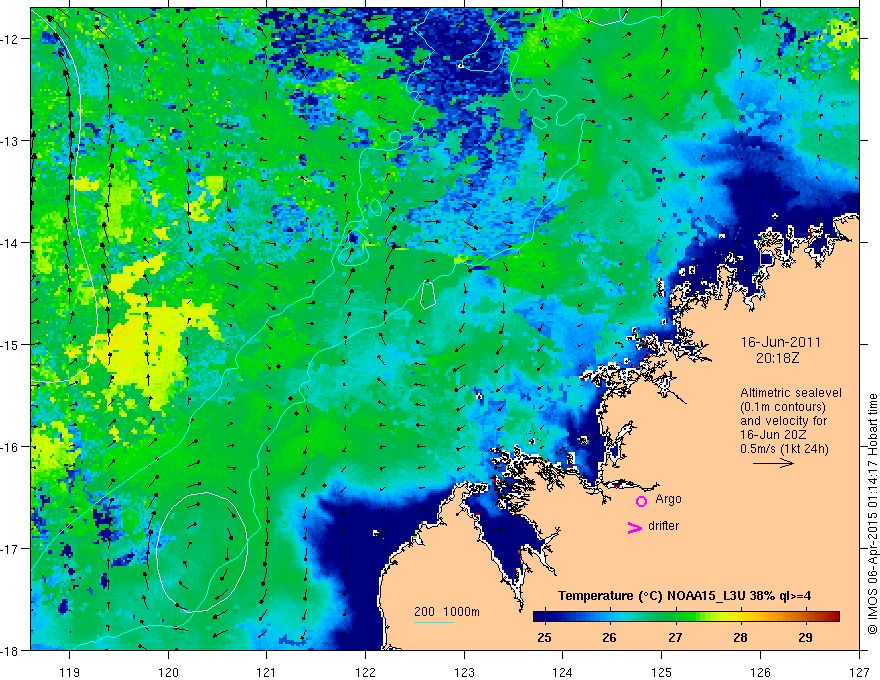This screenshot has height=680, width=880.
Task: Click the 'Argo' legend label
Action: 668,499
